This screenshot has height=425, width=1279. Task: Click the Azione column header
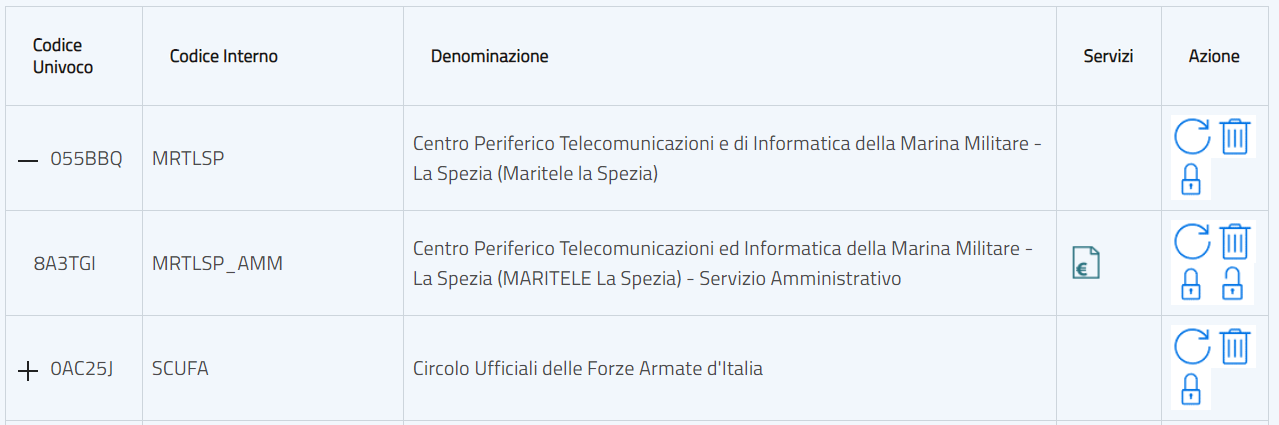[1214, 56]
